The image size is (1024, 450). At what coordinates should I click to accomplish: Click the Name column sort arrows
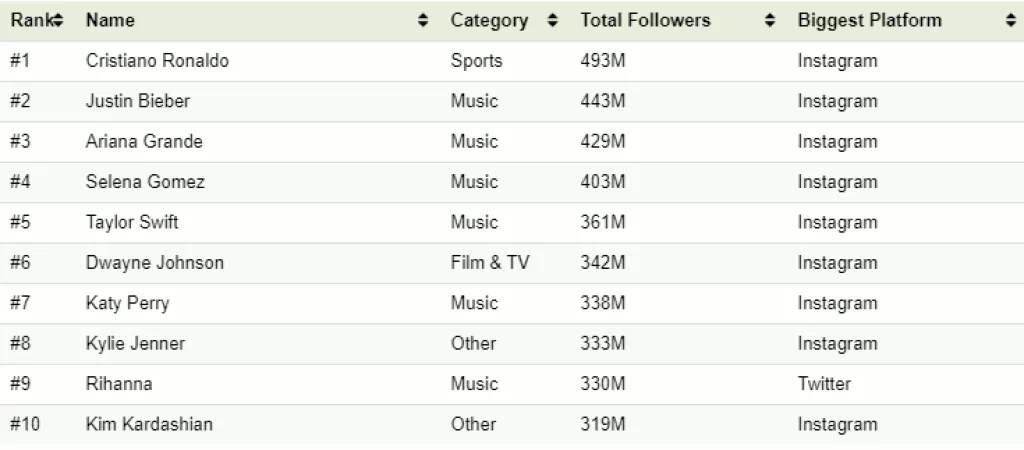click(x=423, y=21)
